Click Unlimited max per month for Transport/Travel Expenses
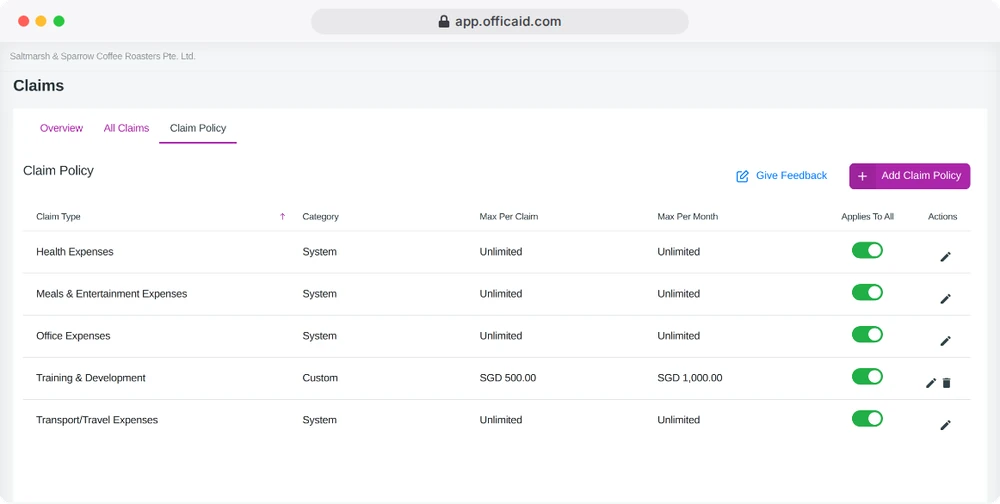1000x504 pixels. (x=679, y=420)
